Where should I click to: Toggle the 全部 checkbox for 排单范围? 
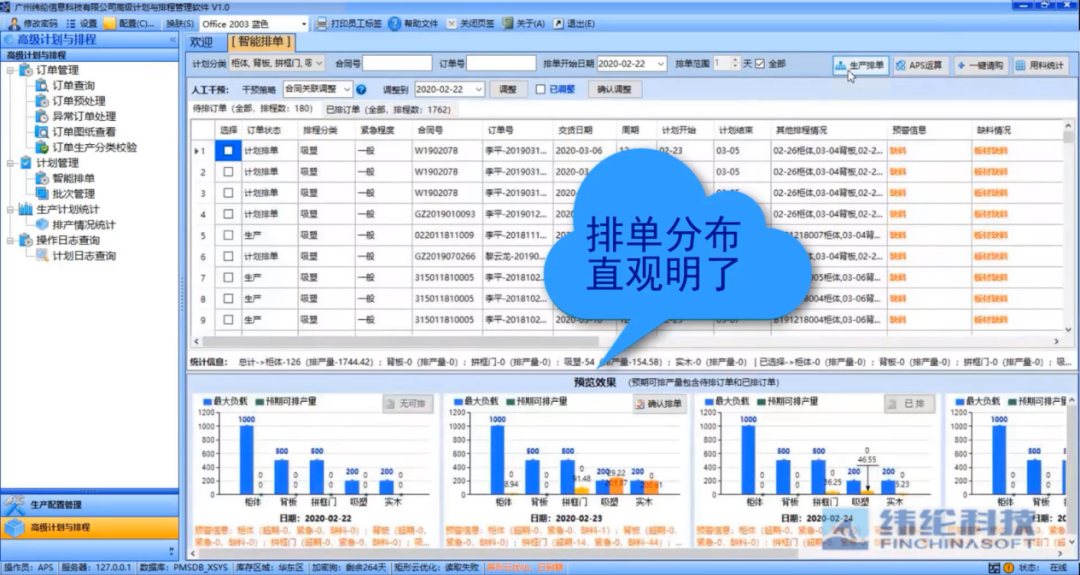760,64
